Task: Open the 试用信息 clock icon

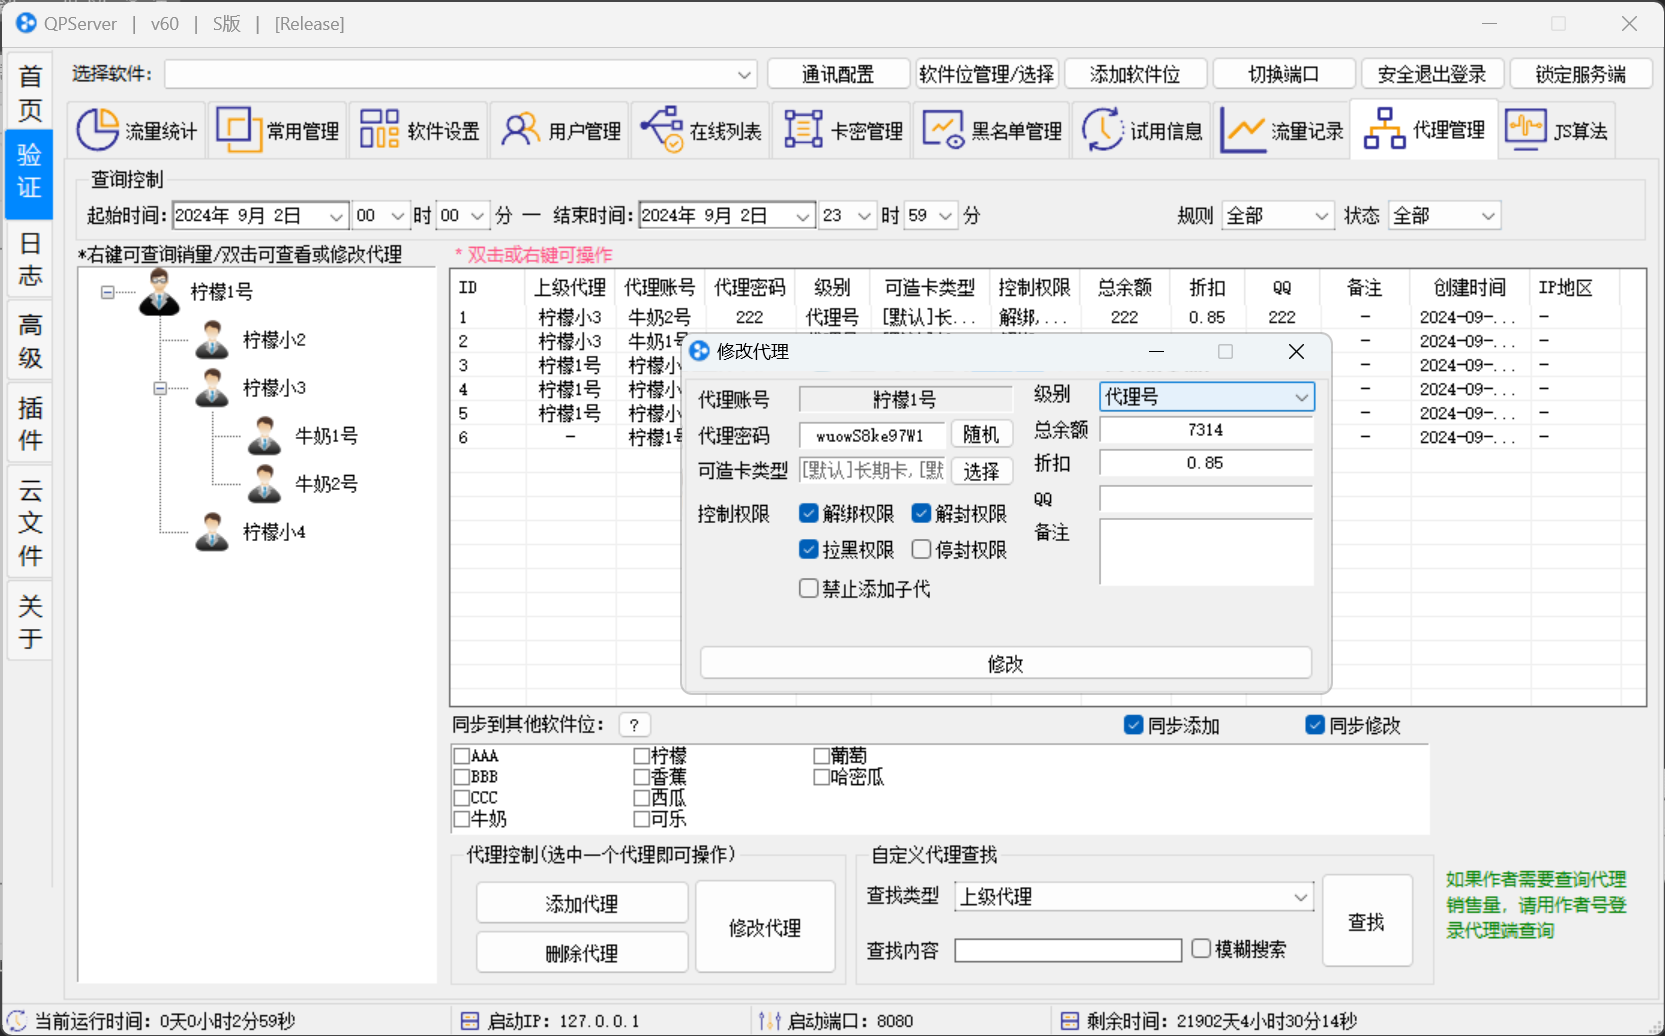Action: click(1102, 130)
